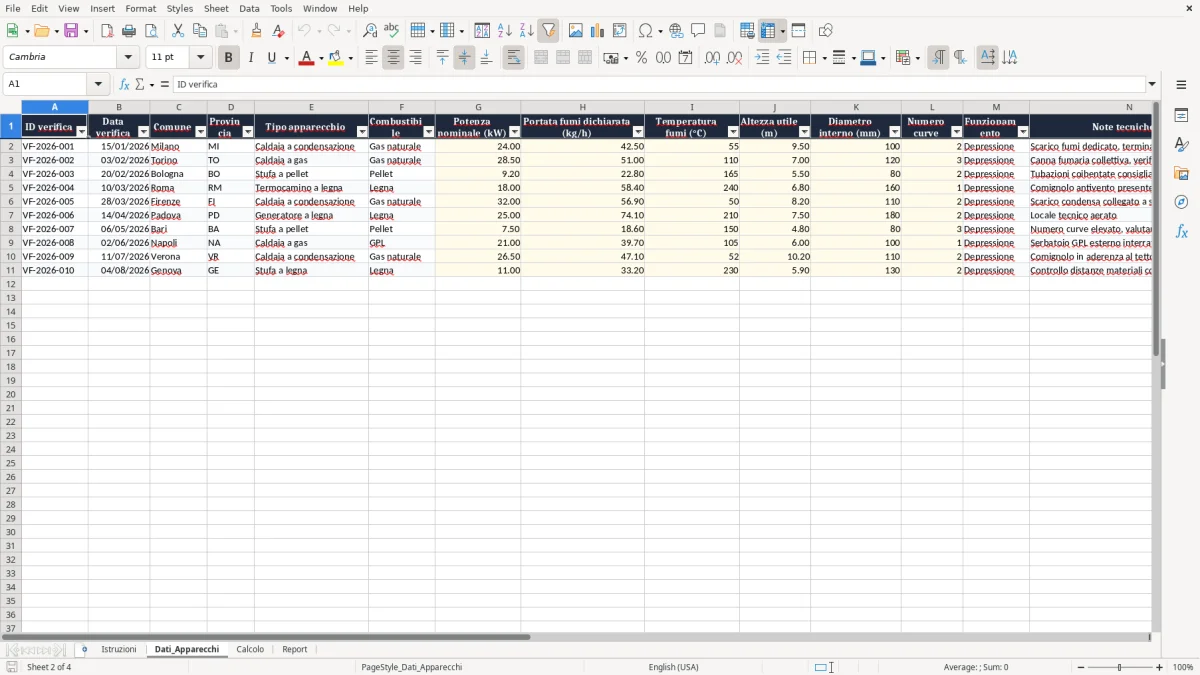The image size is (1200, 675).
Task: Run the spelling check
Action: (x=392, y=31)
